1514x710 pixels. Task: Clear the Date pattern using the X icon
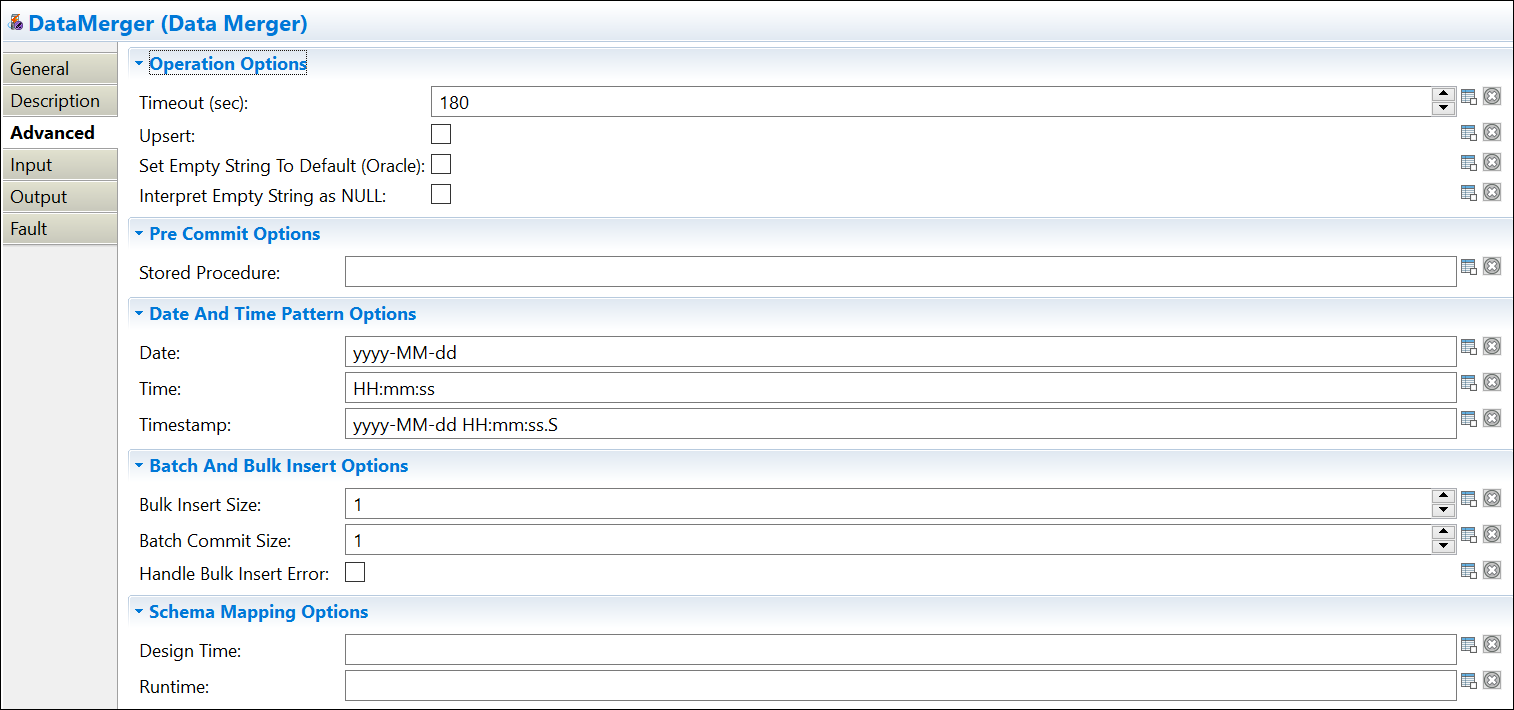click(1491, 346)
